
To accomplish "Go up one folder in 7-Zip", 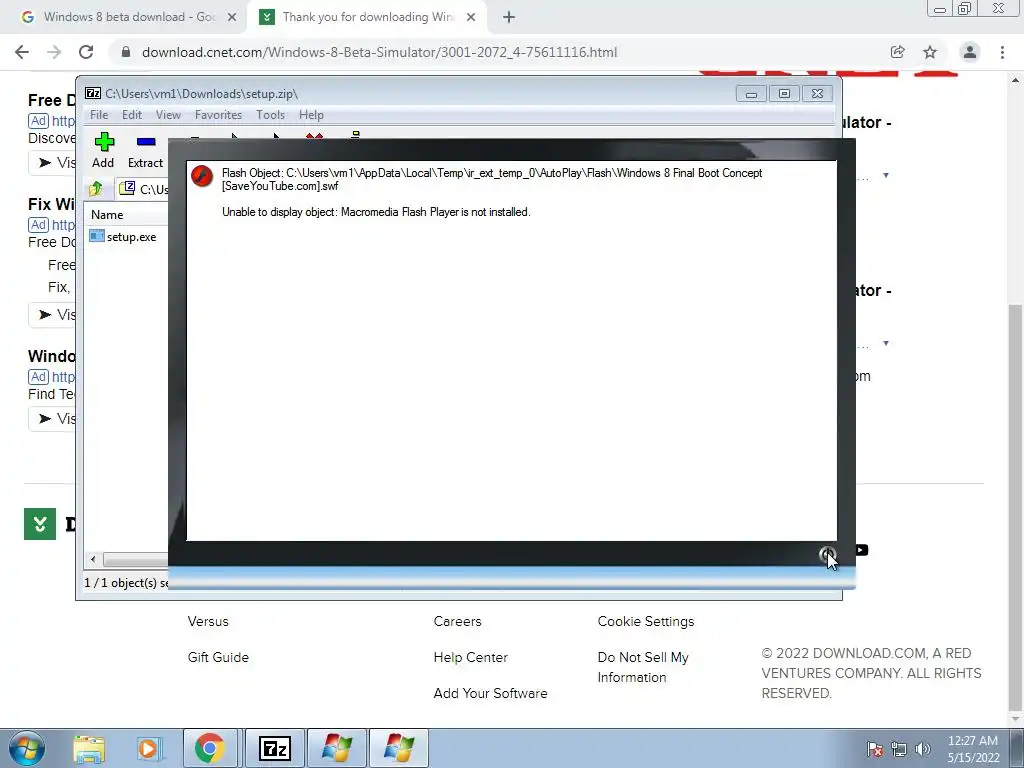I will point(95,189).
